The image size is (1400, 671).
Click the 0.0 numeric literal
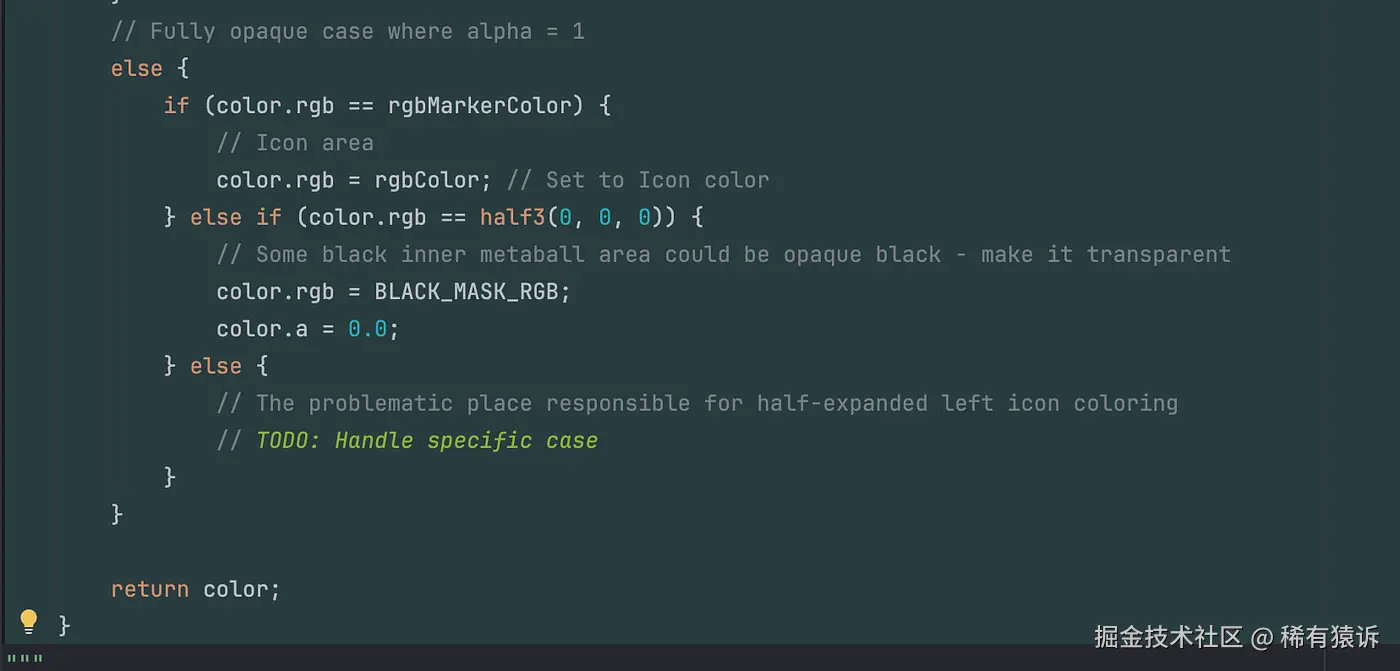[x=367, y=329]
